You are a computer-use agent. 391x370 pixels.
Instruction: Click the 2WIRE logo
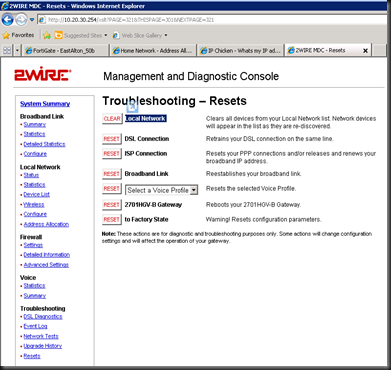point(42,74)
